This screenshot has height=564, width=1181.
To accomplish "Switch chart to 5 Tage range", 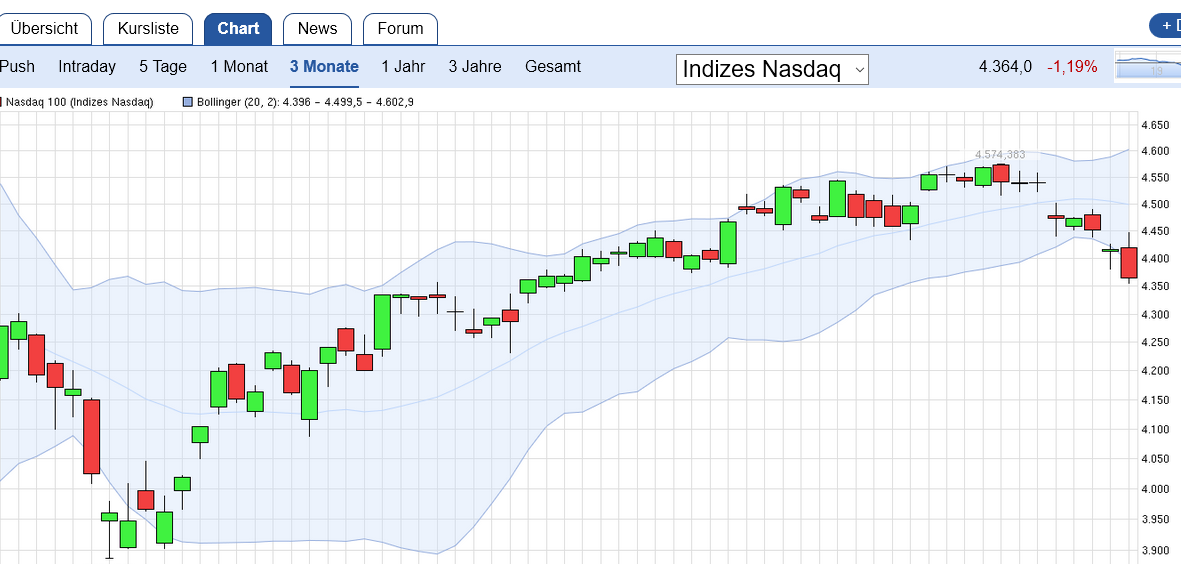I will pyautogui.click(x=163, y=67).
